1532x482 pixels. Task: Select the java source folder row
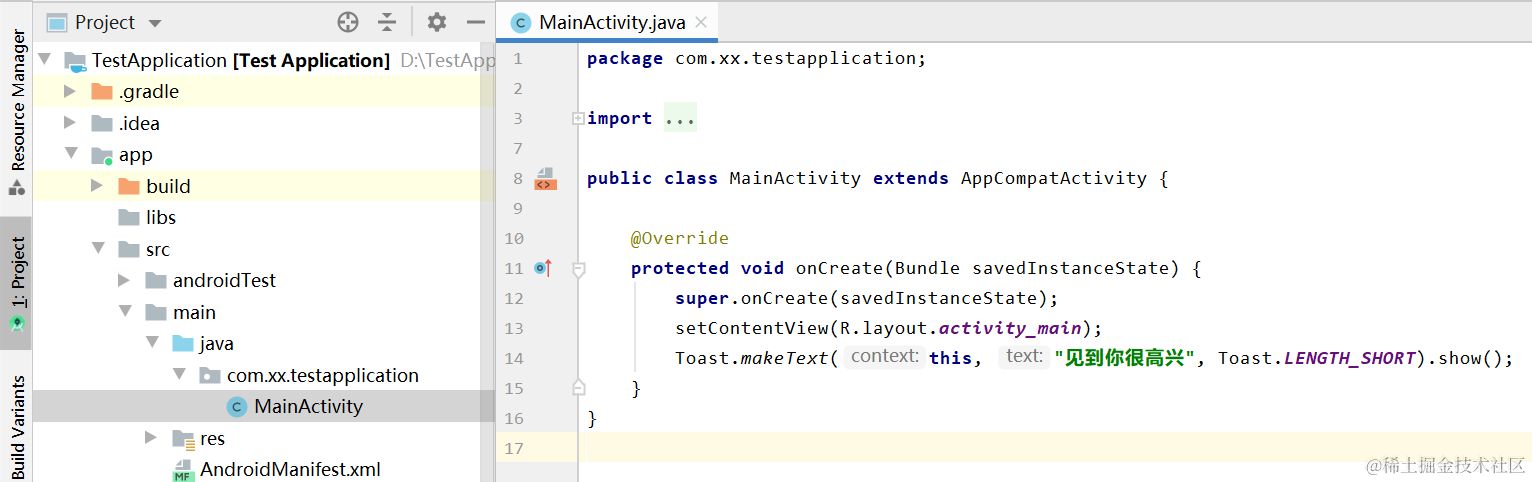click(265, 344)
